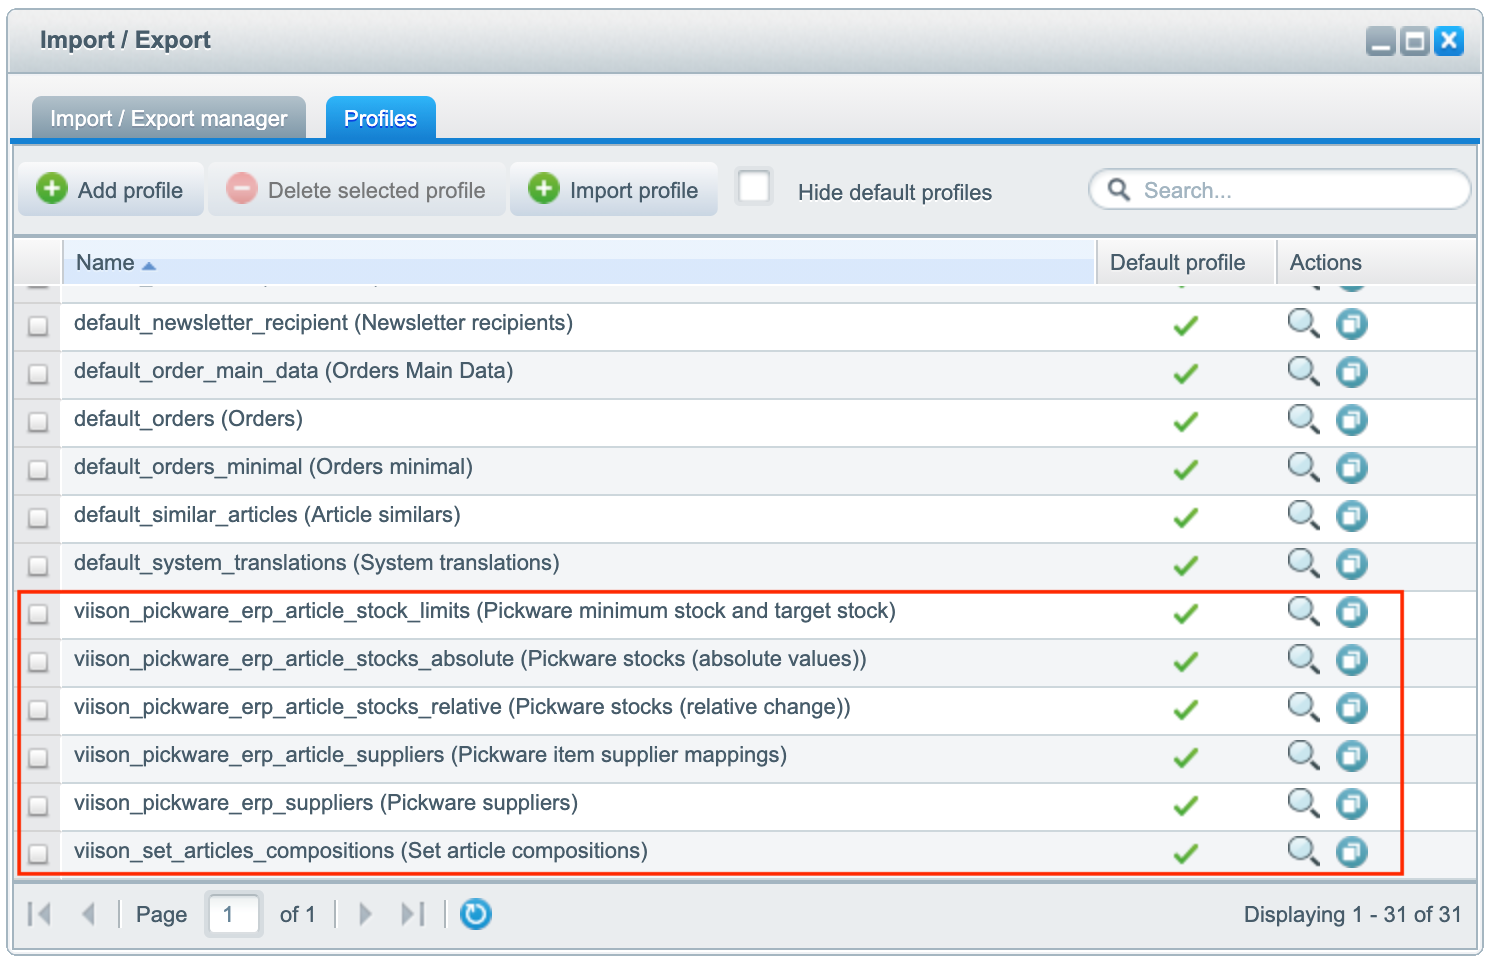Duplicate default_system_translations profile
Screen dimensions: 1490x962
[x=1352, y=564]
